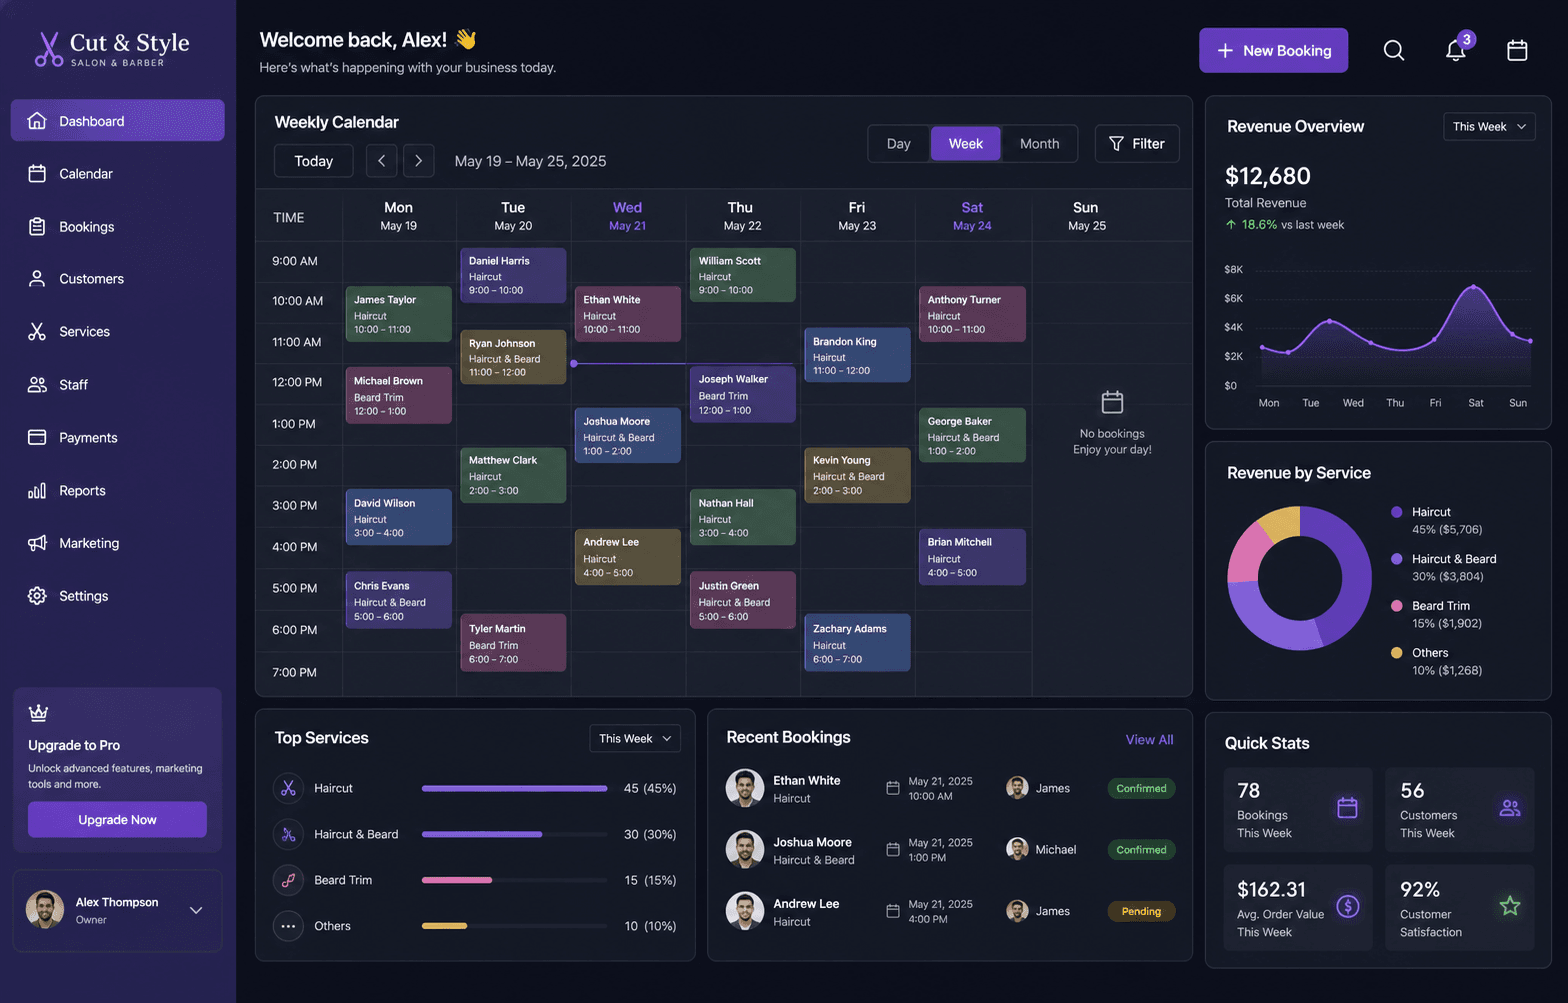The width and height of the screenshot is (1568, 1003).
Task: Open Marketing in the sidebar
Action: (117, 543)
